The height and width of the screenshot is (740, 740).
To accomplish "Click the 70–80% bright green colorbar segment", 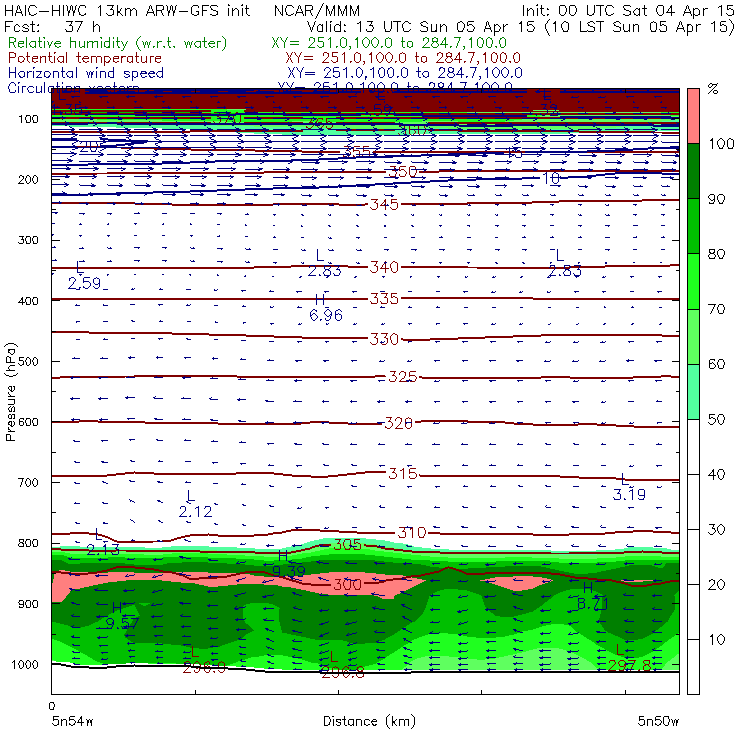I will coord(693,281).
